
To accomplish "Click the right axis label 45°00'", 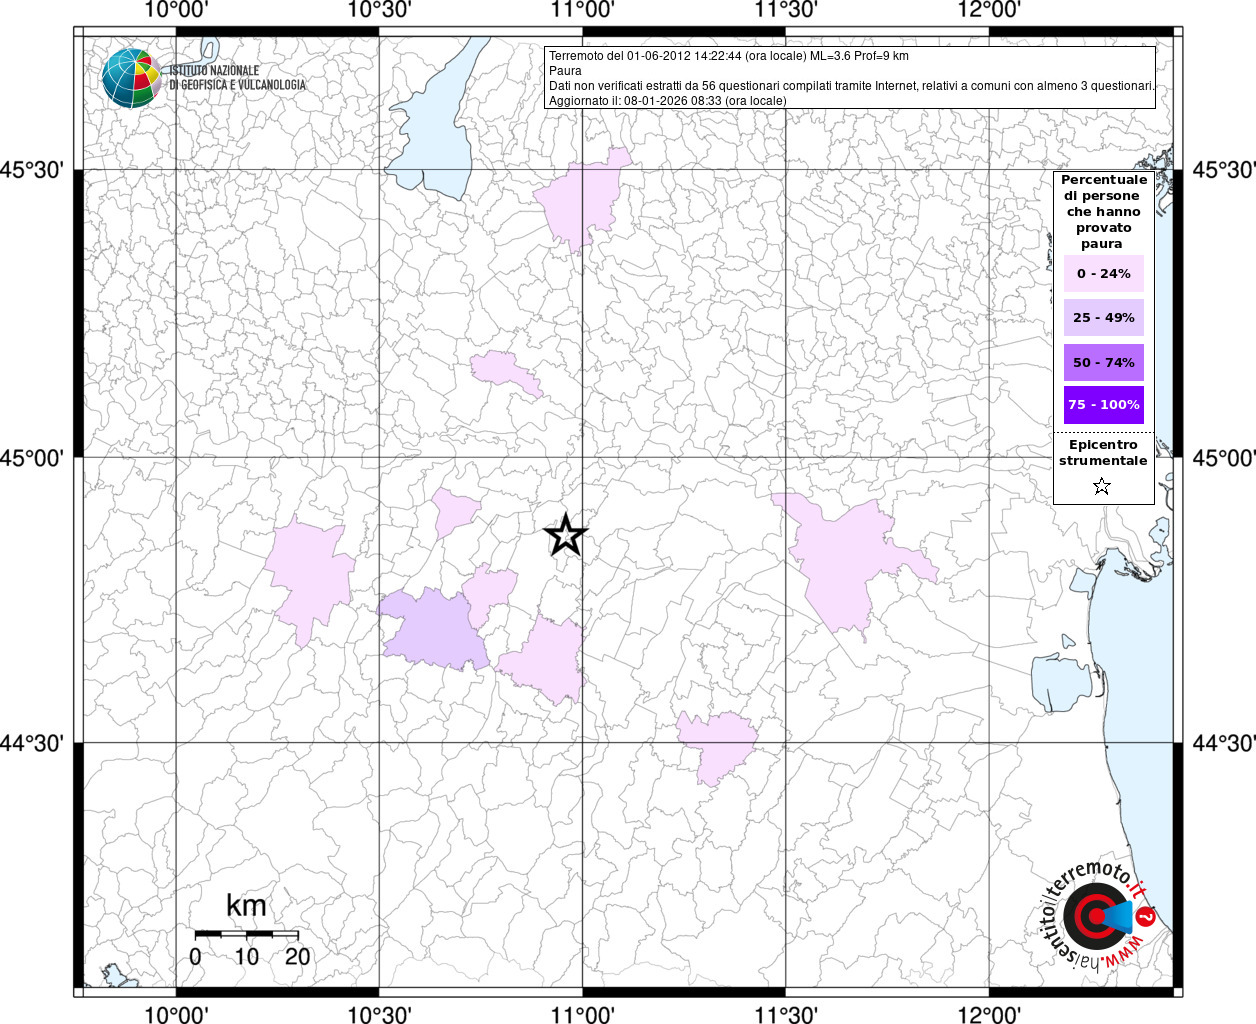I will (x=1224, y=458).
